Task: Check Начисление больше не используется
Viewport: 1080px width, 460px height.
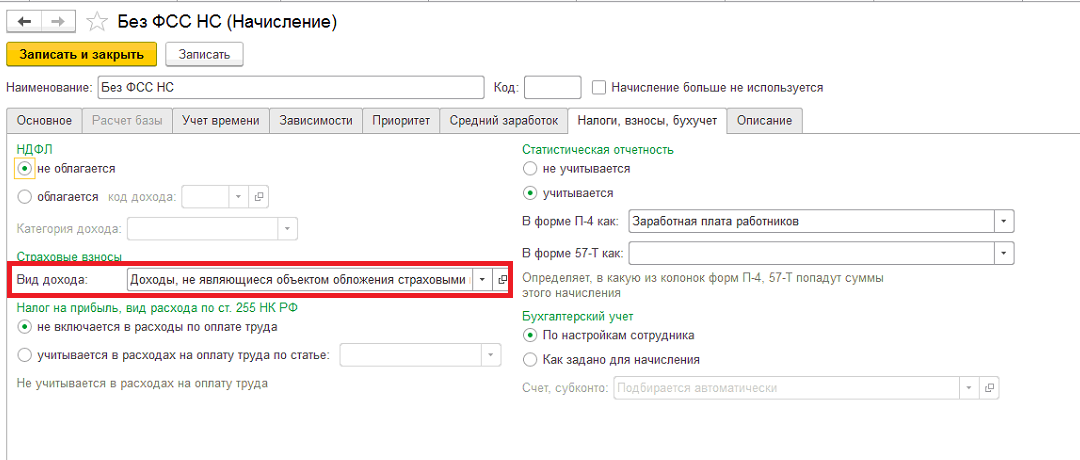Action: point(599,87)
